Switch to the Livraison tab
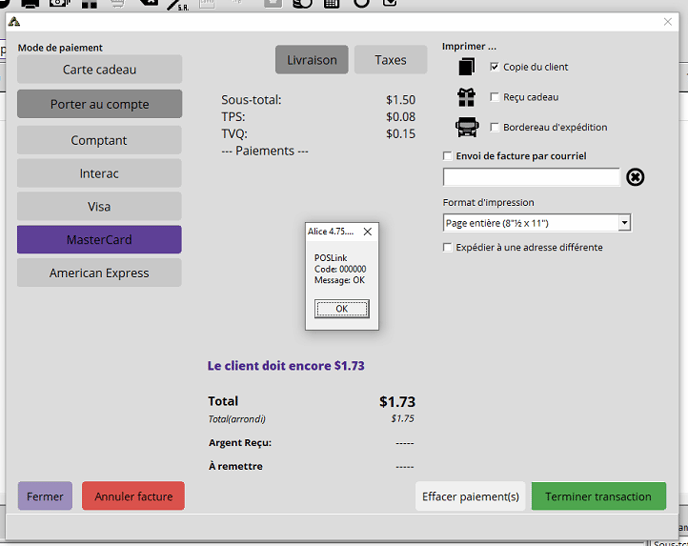The image size is (688, 546). click(x=312, y=60)
